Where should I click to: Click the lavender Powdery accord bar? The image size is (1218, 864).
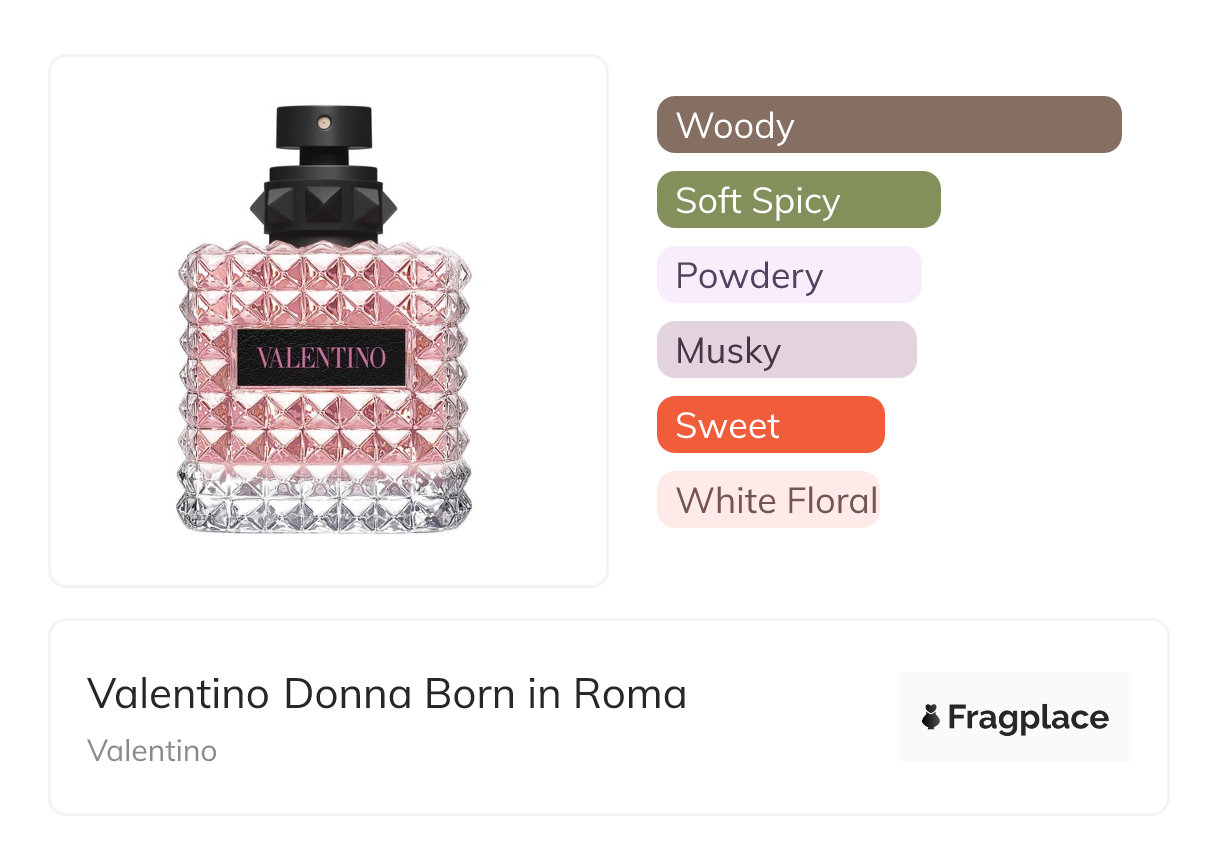tap(789, 275)
